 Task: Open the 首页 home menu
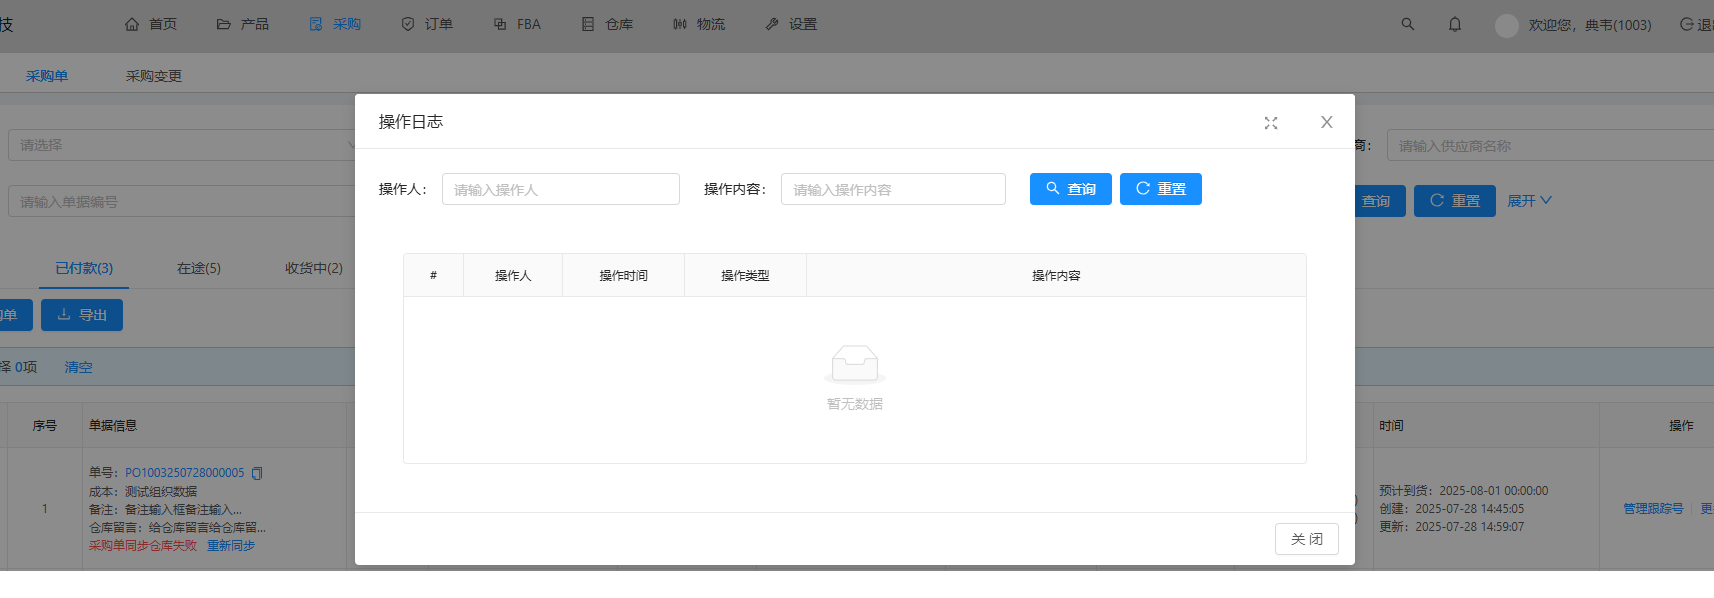coord(150,24)
